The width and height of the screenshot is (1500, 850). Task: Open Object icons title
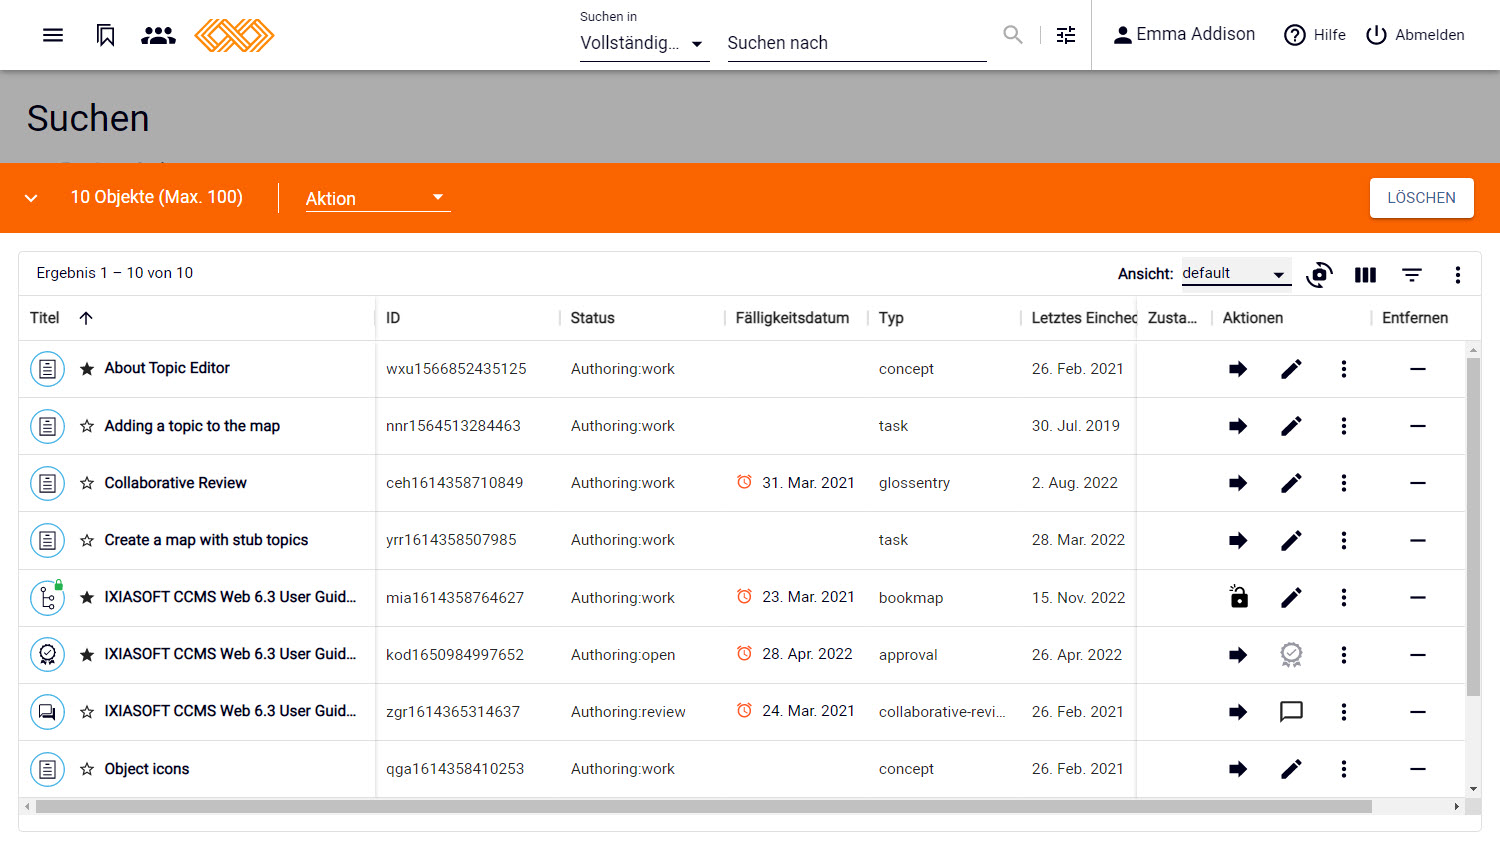147,769
